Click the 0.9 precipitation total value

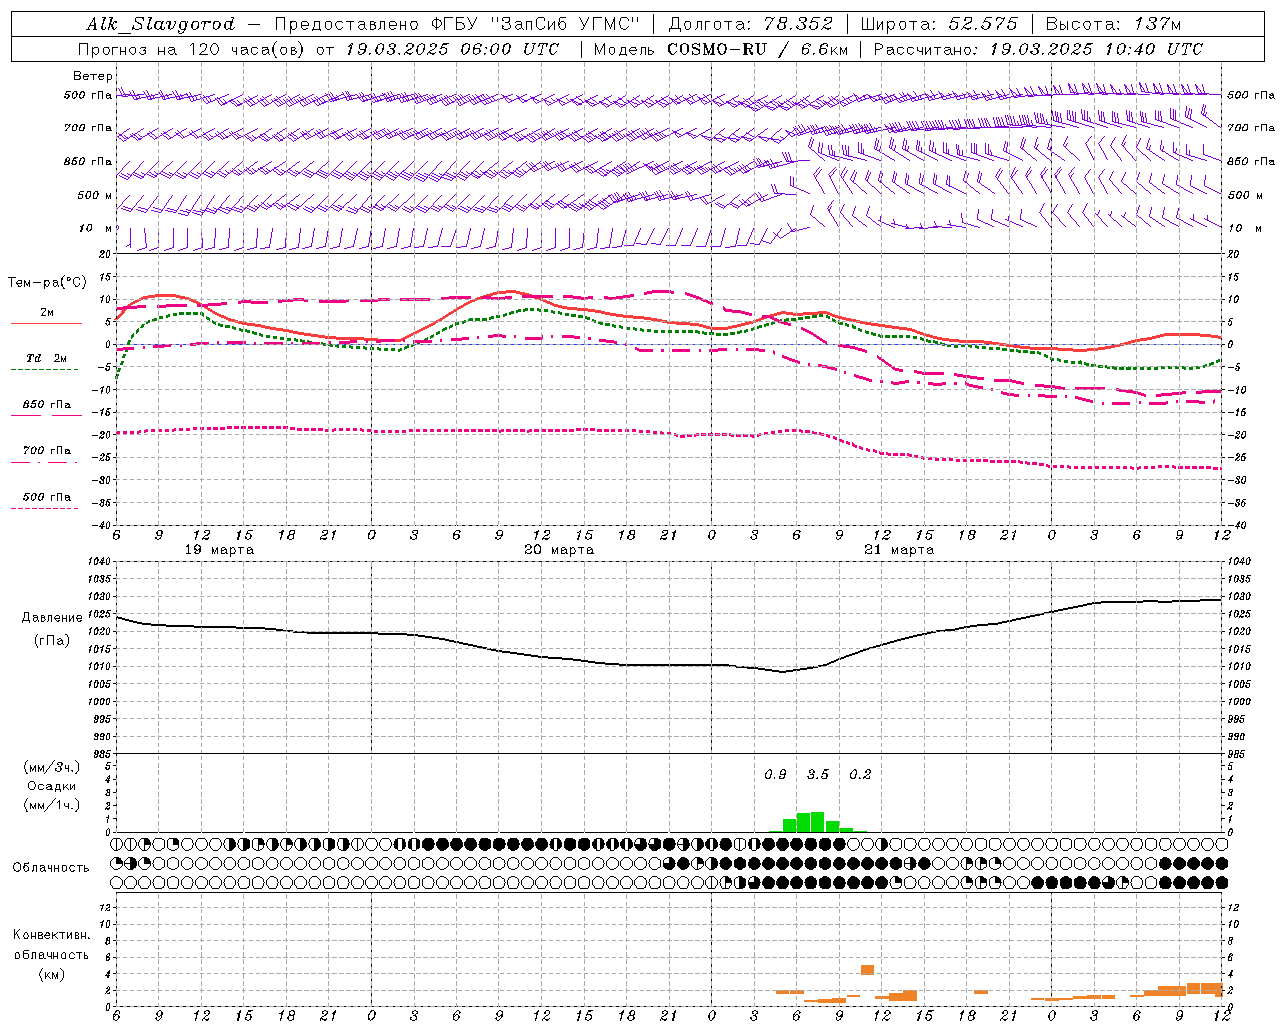pos(775,775)
